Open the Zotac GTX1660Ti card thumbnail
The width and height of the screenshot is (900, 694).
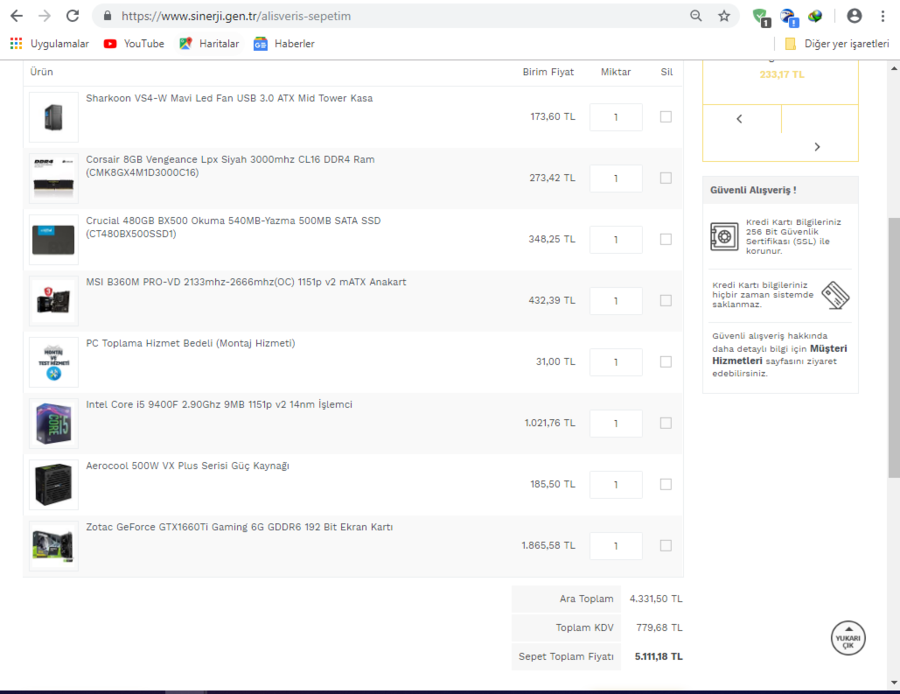53,546
